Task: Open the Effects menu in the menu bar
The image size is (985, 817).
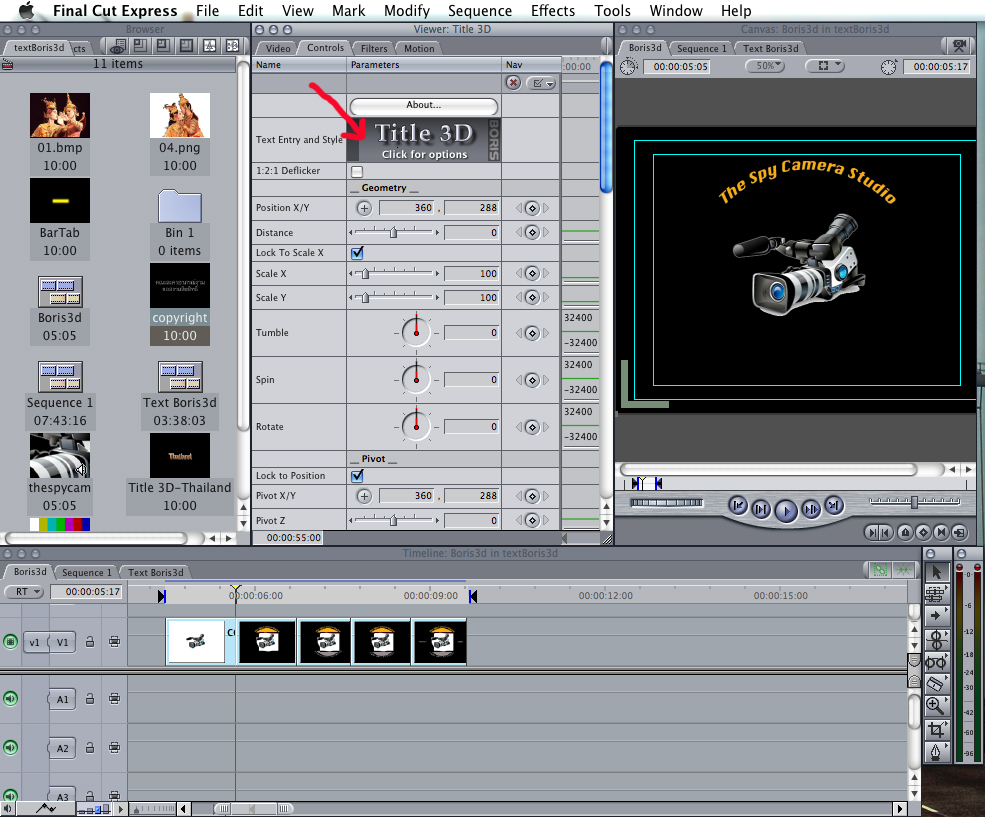Action: click(x=552, y=11)
